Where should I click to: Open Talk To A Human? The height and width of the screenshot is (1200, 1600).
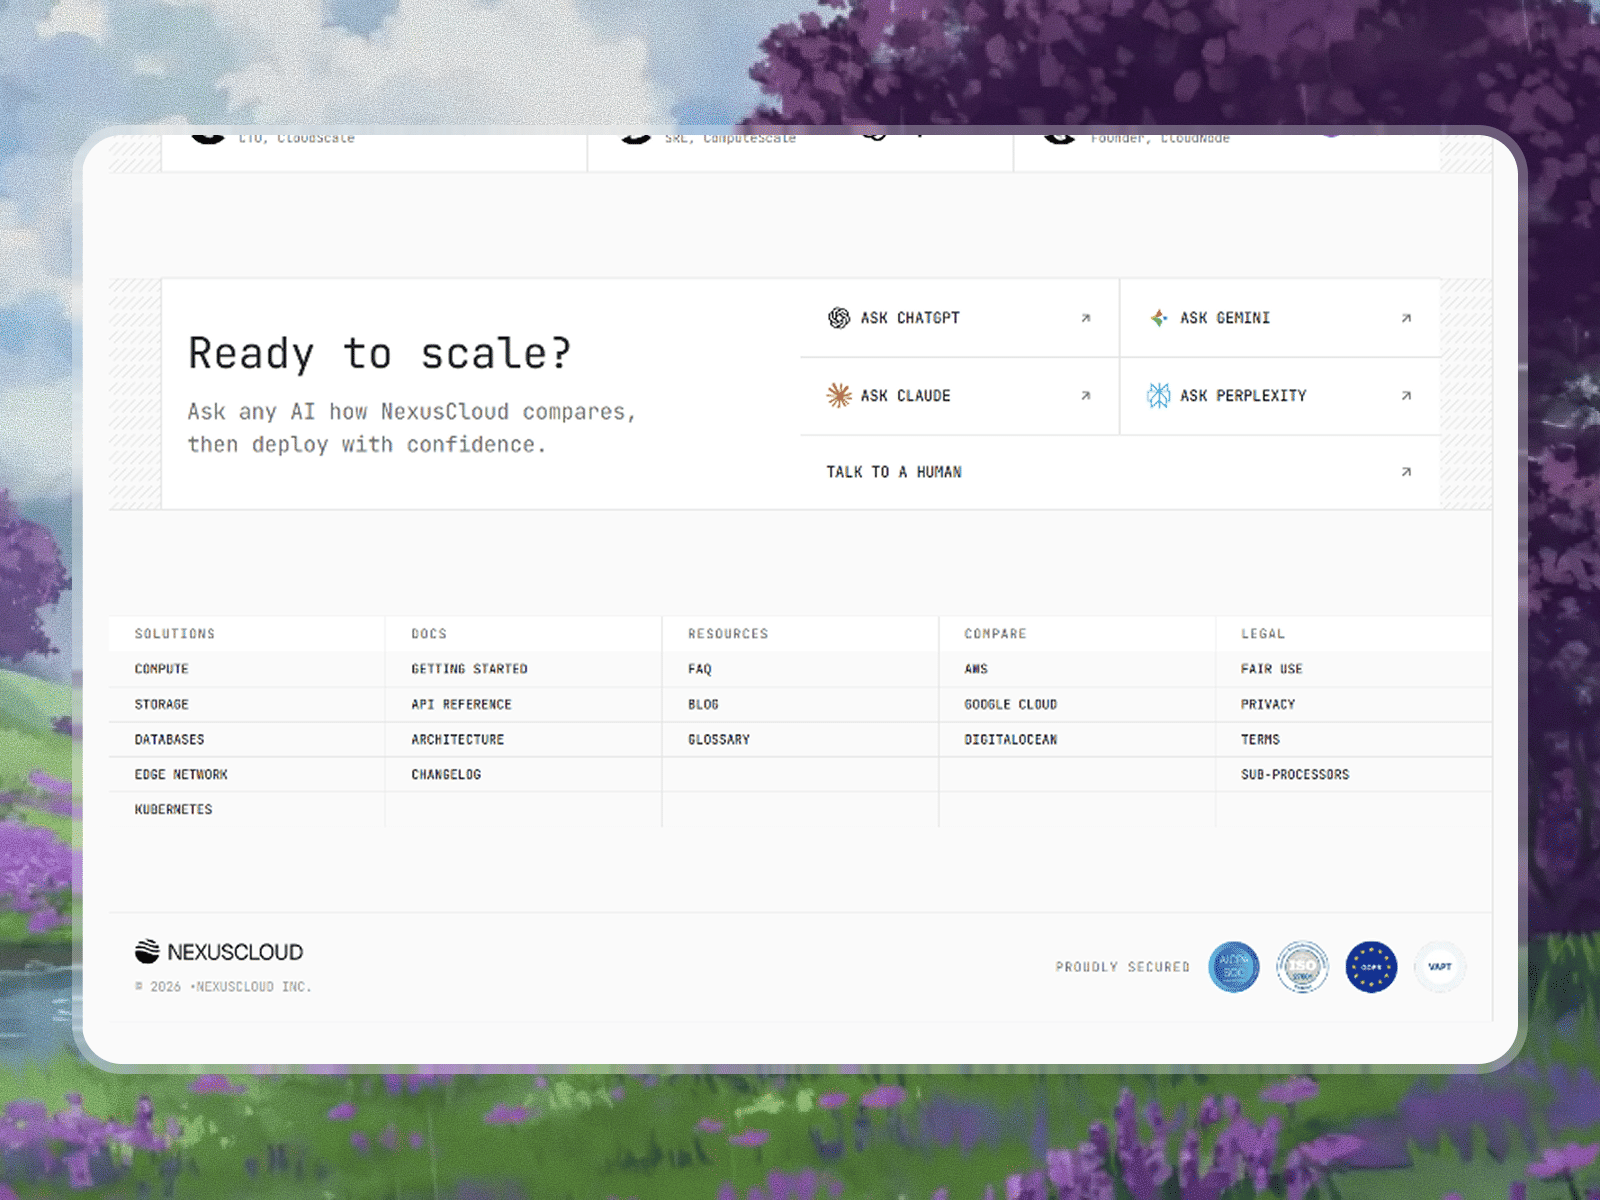[x=893, y=471]
